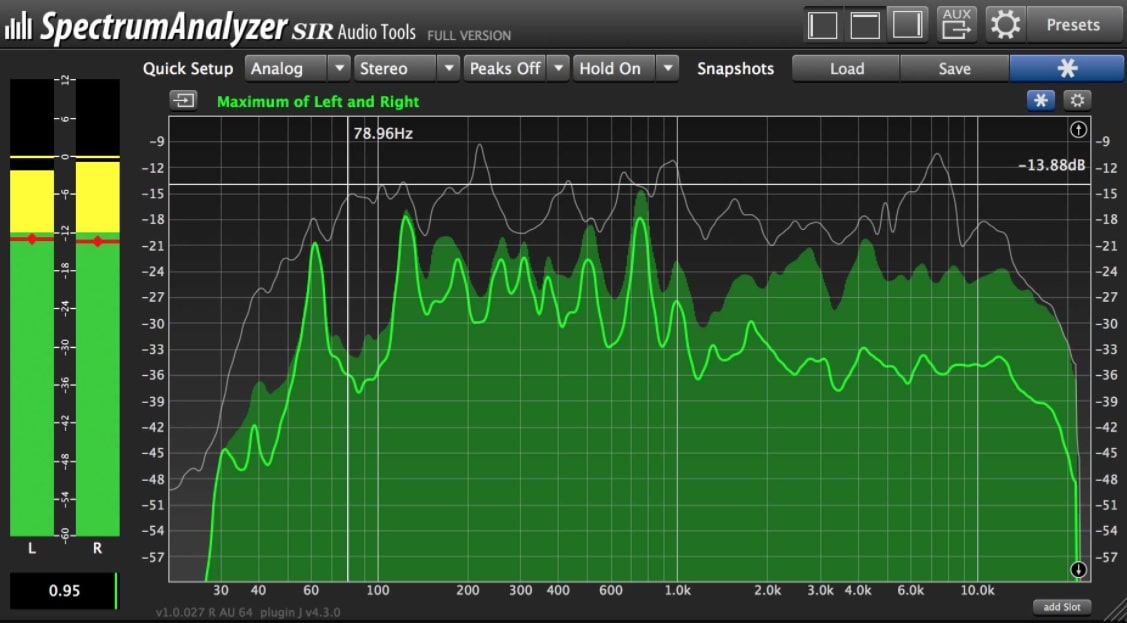The image size is (1127, 623).
Task: Click the Quick Setup label
Action: click(x=187, y=68)
